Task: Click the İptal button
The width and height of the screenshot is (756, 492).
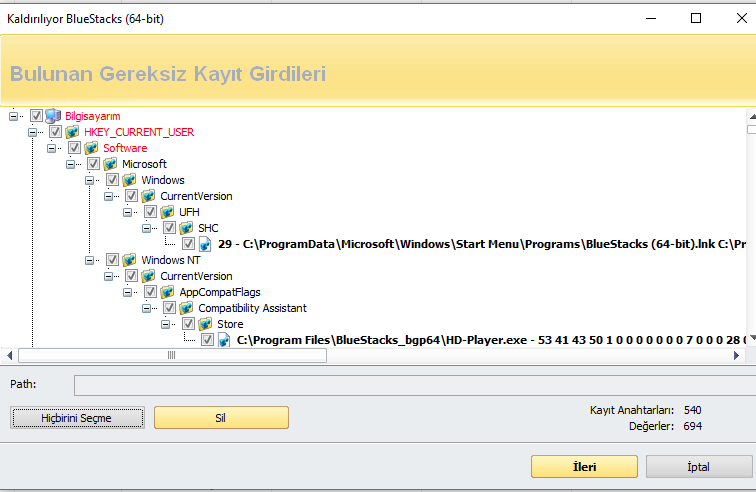Action: (699, 466)
